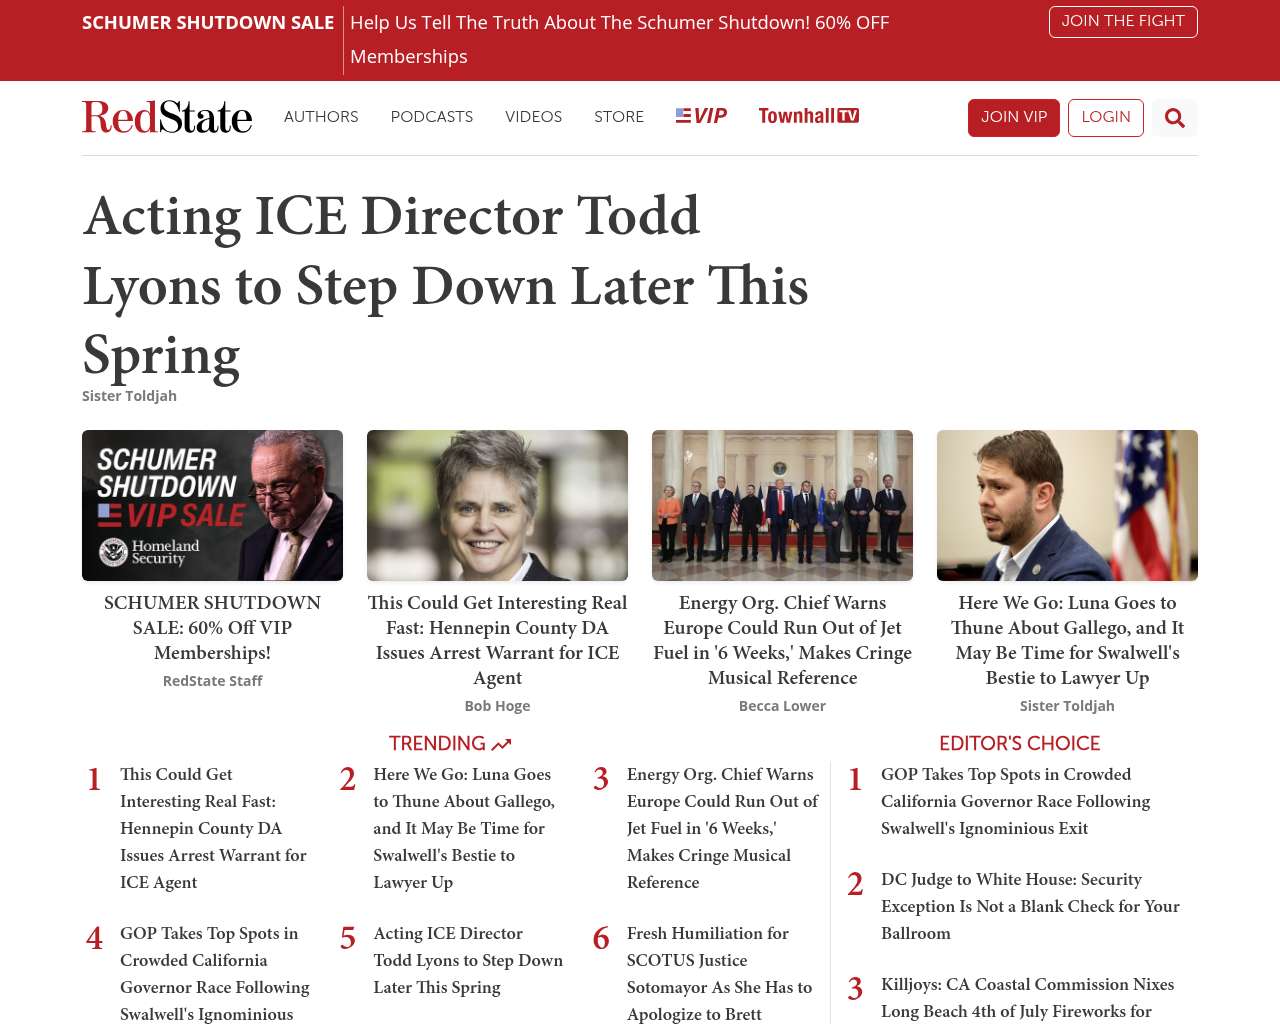Click the Join VIP button
1280x1024 pixels.
1014,118
